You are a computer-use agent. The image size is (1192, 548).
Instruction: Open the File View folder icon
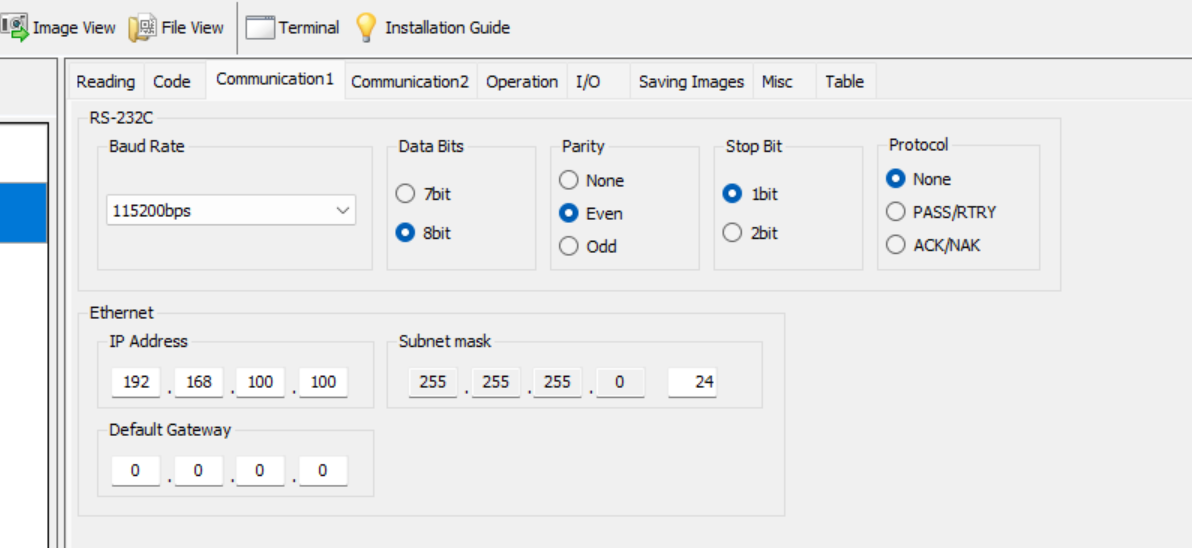[x=142, y=27]
